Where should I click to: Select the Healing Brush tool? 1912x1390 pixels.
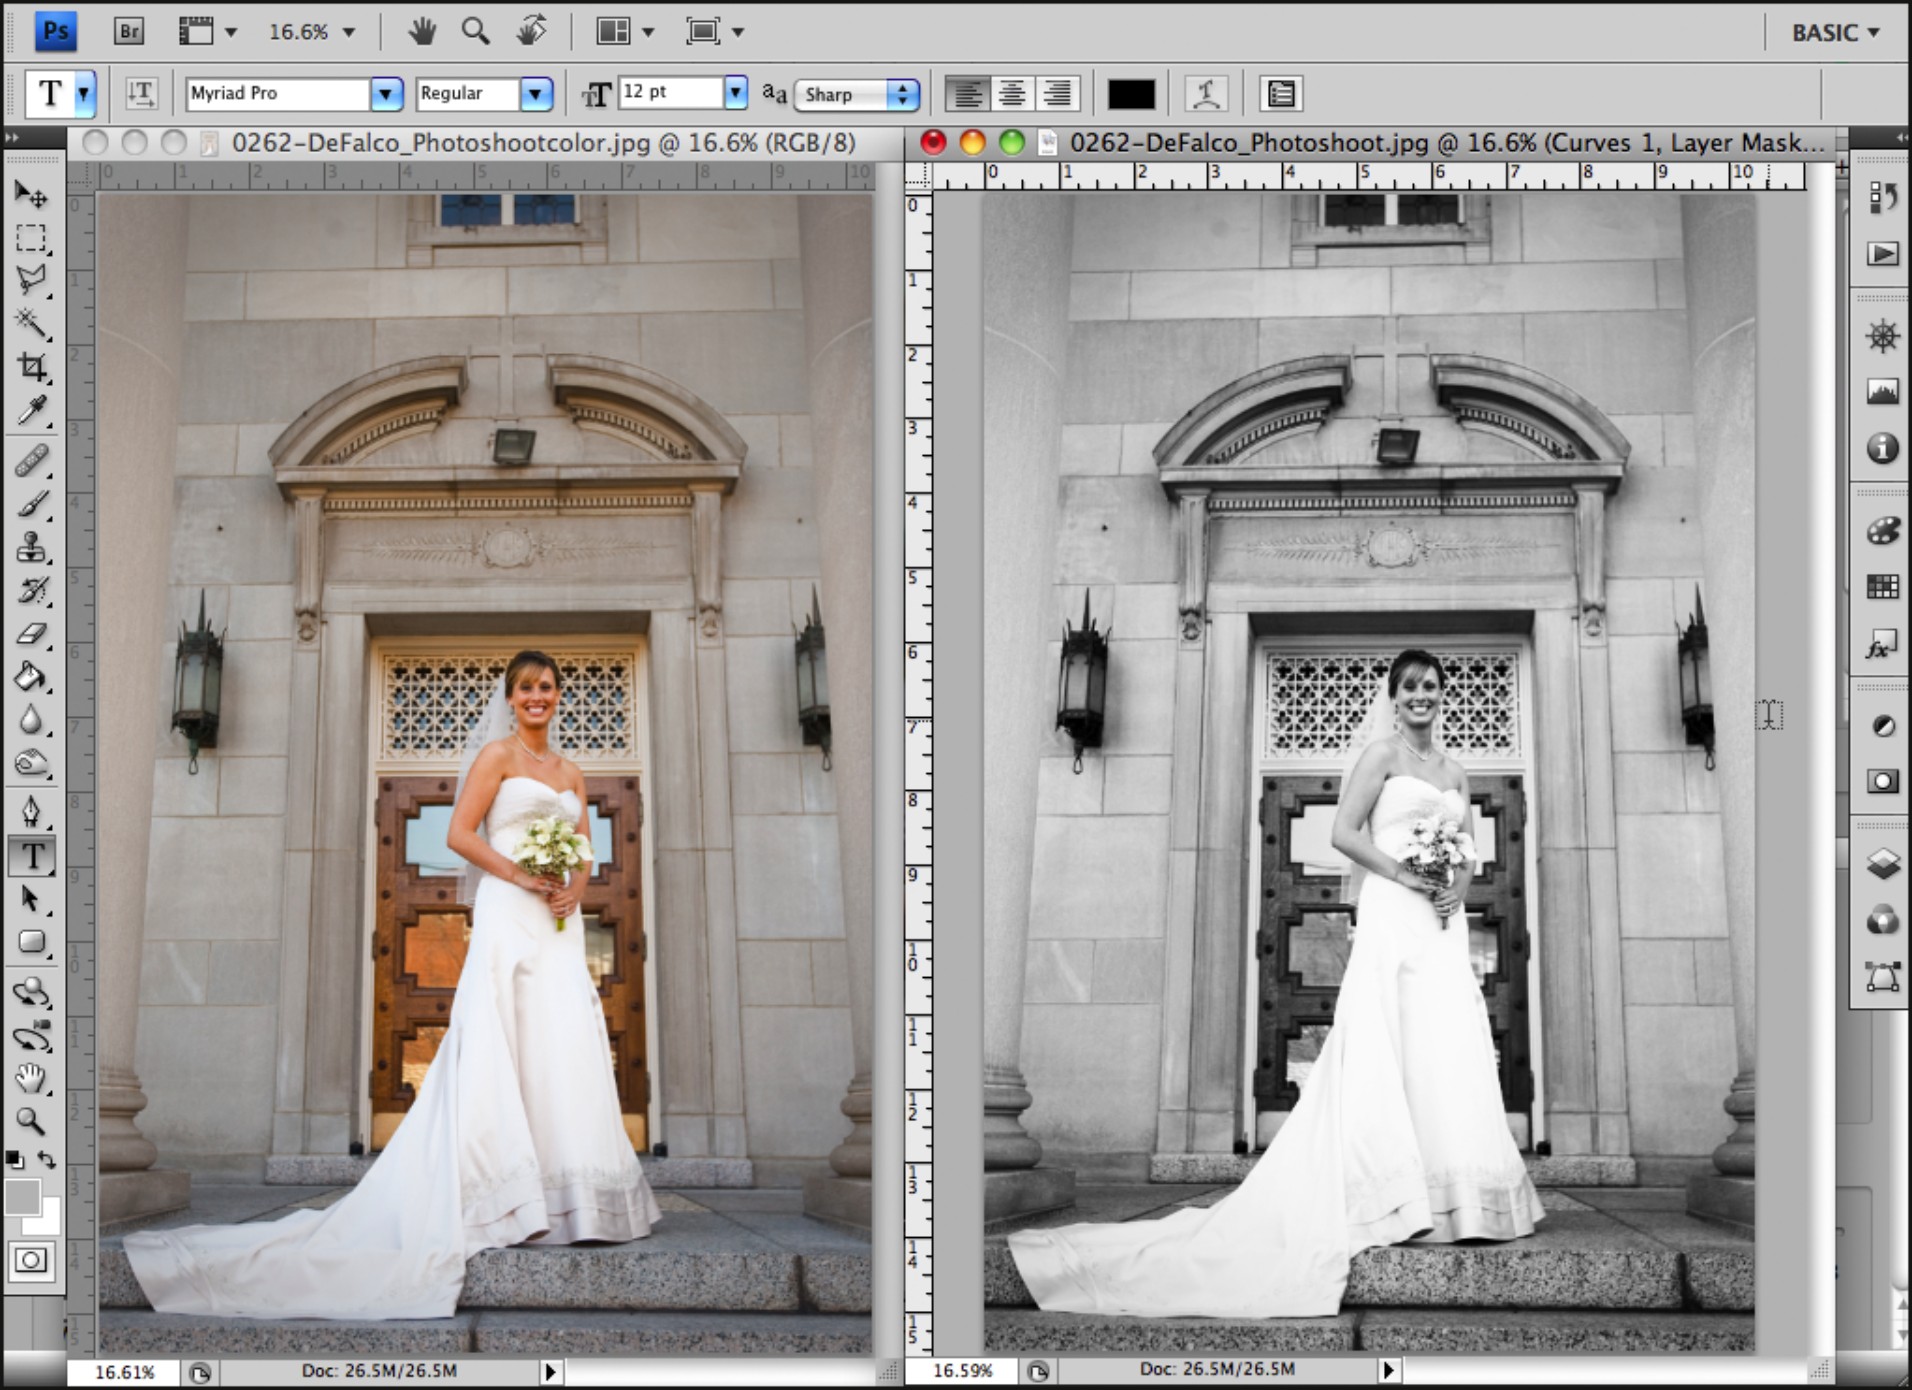pos(31,461)
